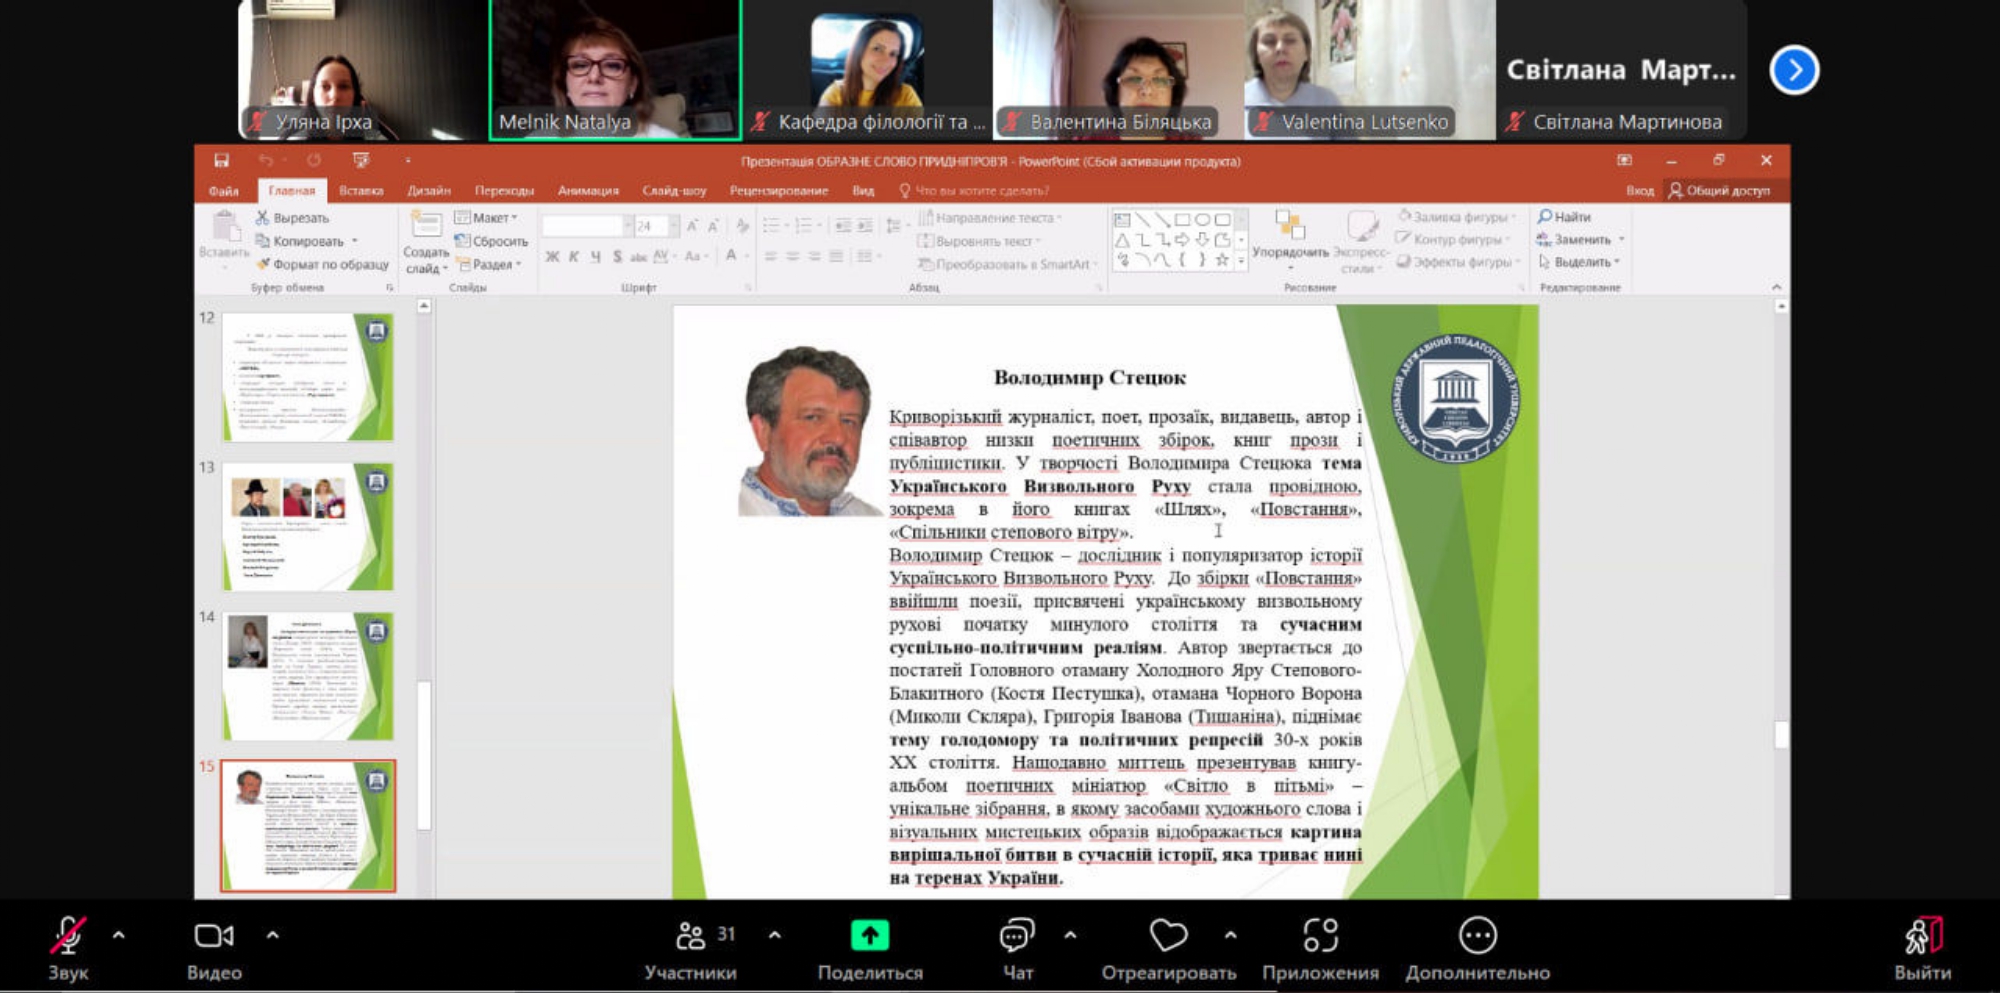Click Сбросить reset slide button
Viewport: 2000px width, 993px height.
point(491,241)
